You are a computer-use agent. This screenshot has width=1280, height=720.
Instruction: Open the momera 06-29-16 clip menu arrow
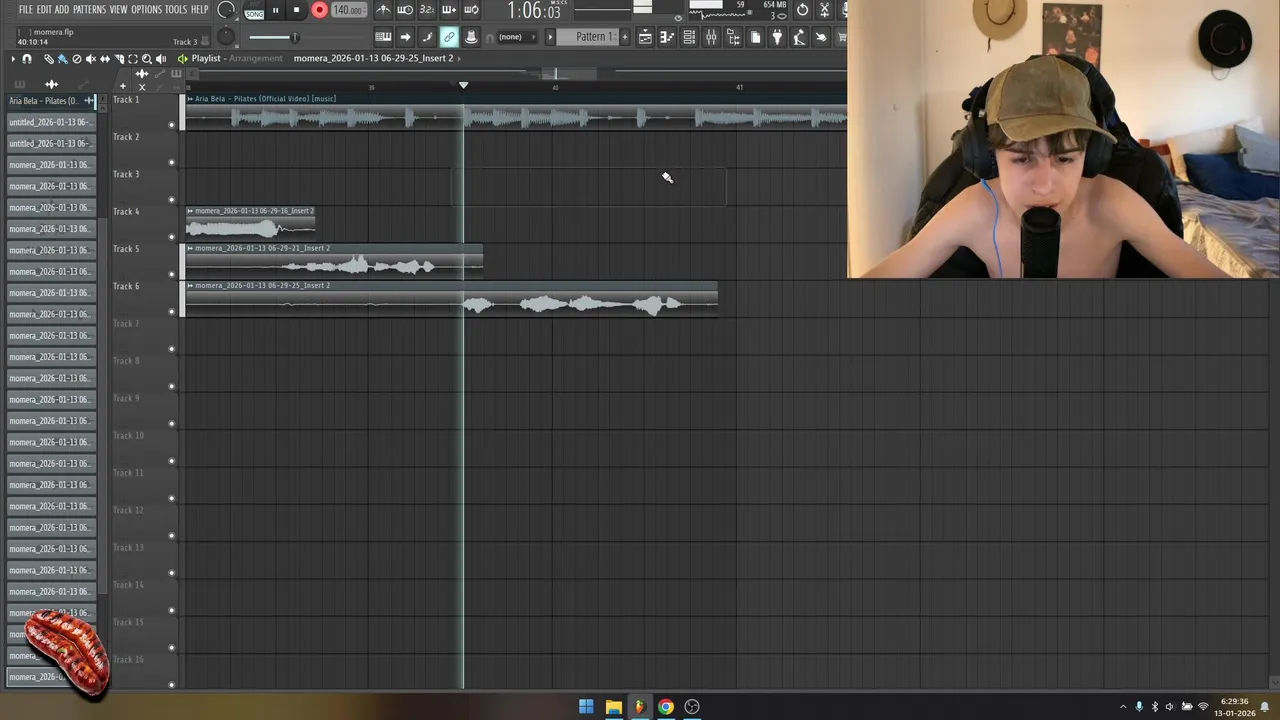click(190, 211)
